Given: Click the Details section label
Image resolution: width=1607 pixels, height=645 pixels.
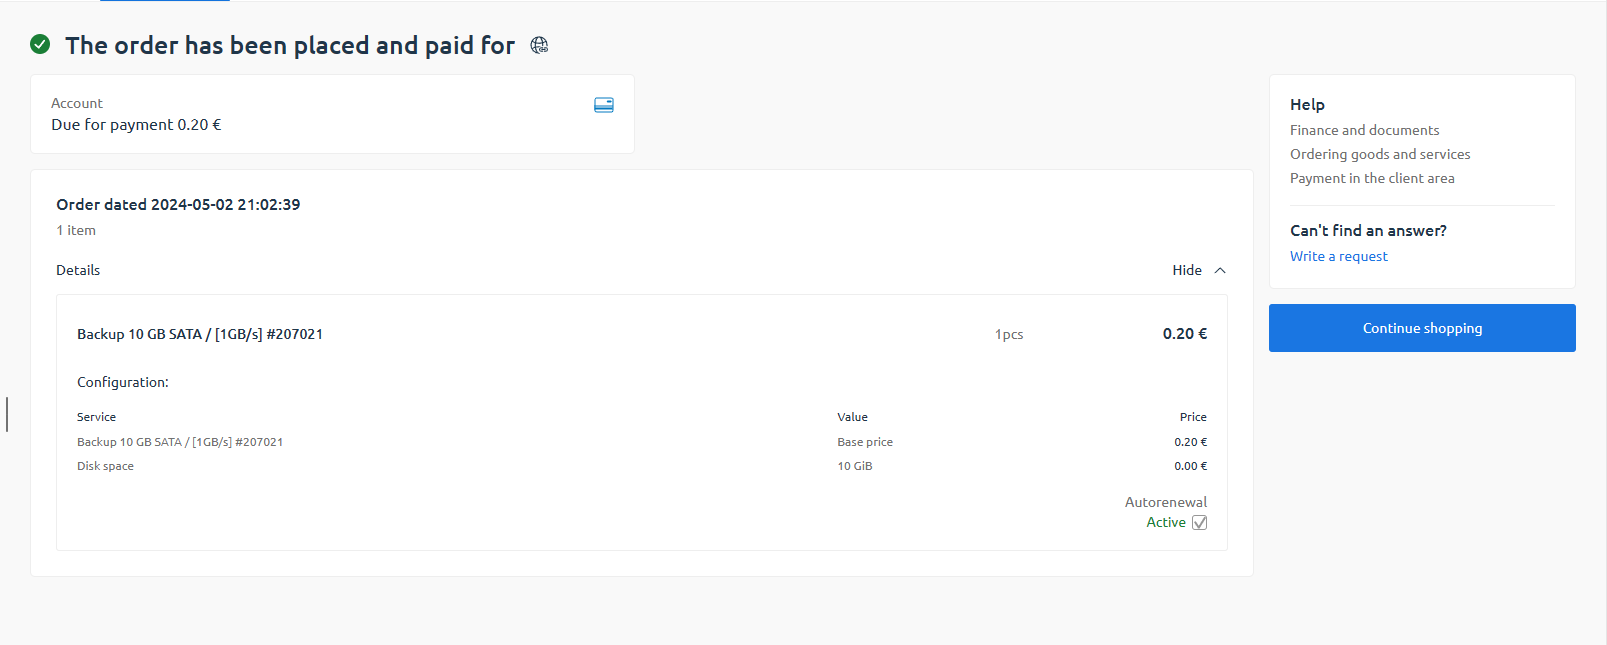Looking at the screenshot, I should tap(78, 271).
